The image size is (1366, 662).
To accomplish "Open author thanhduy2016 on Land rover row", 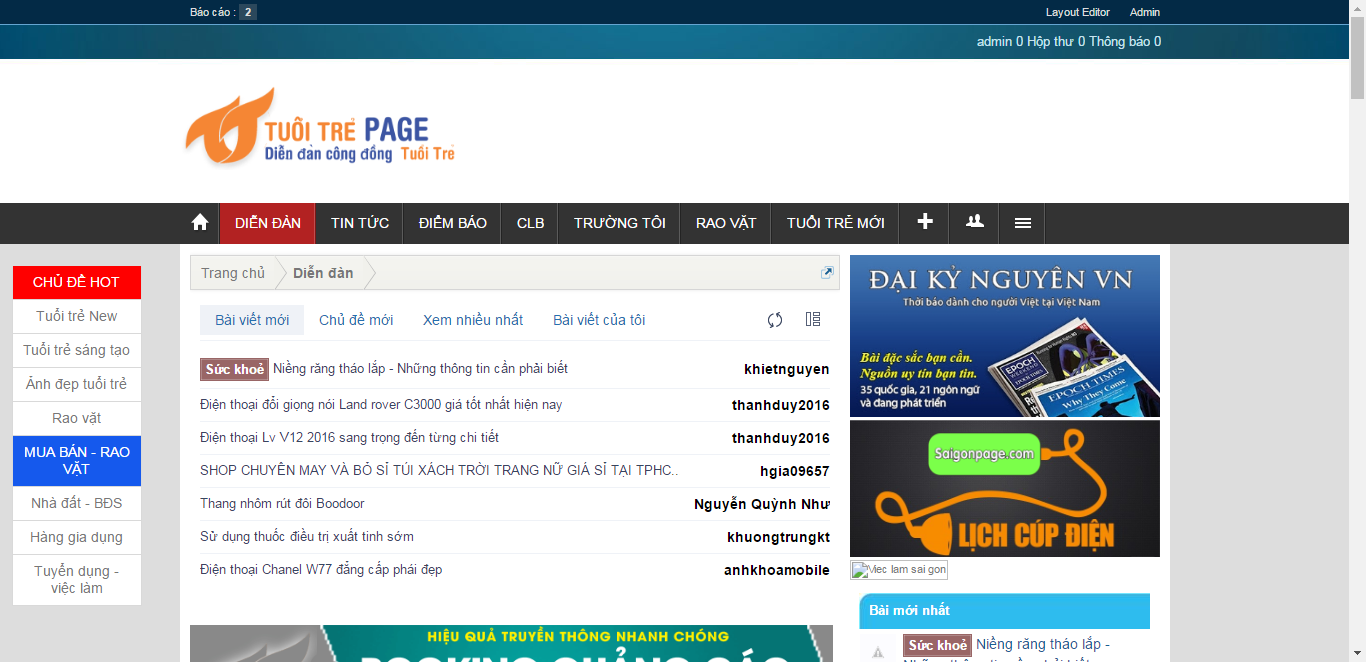I will tap(781, 406).
